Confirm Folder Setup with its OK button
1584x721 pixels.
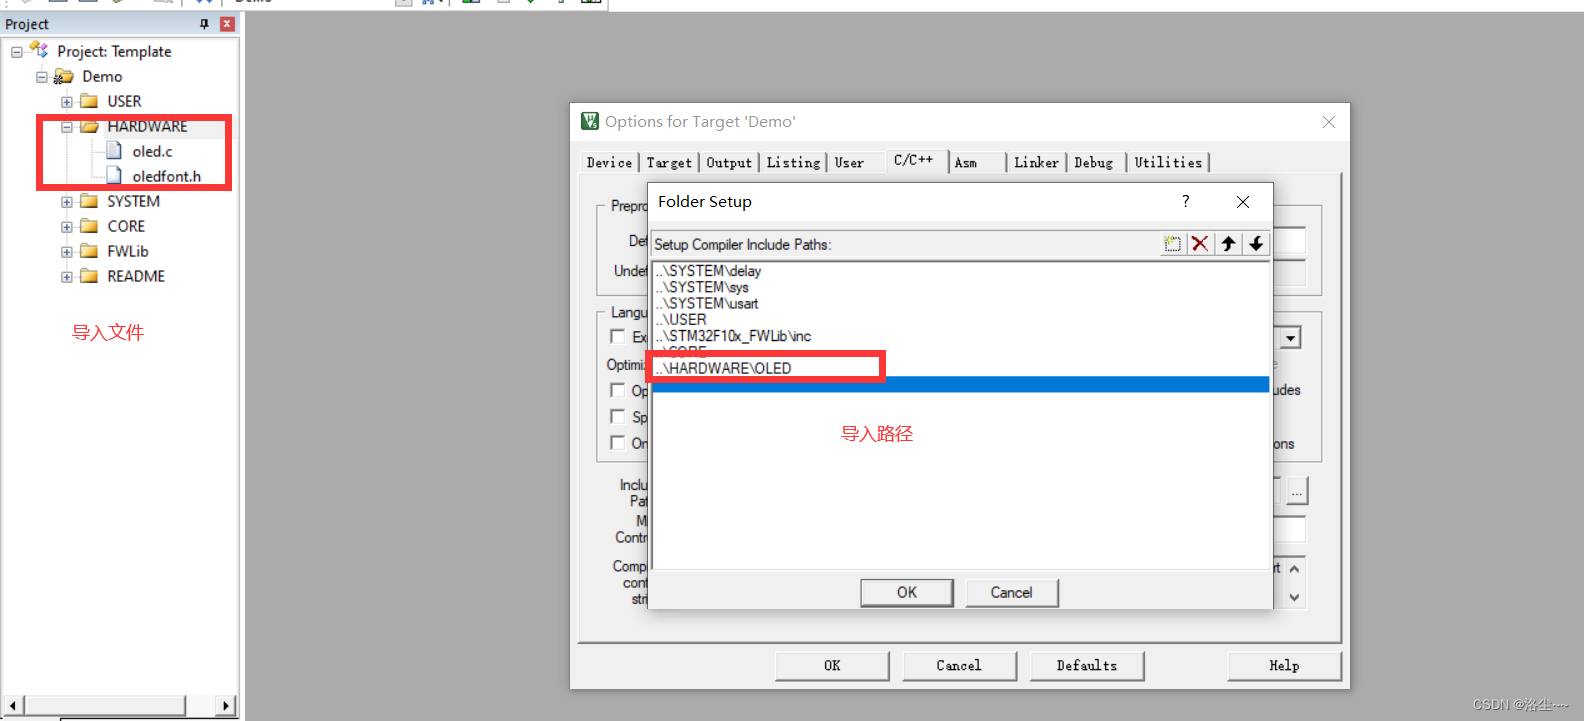(907, 593)
